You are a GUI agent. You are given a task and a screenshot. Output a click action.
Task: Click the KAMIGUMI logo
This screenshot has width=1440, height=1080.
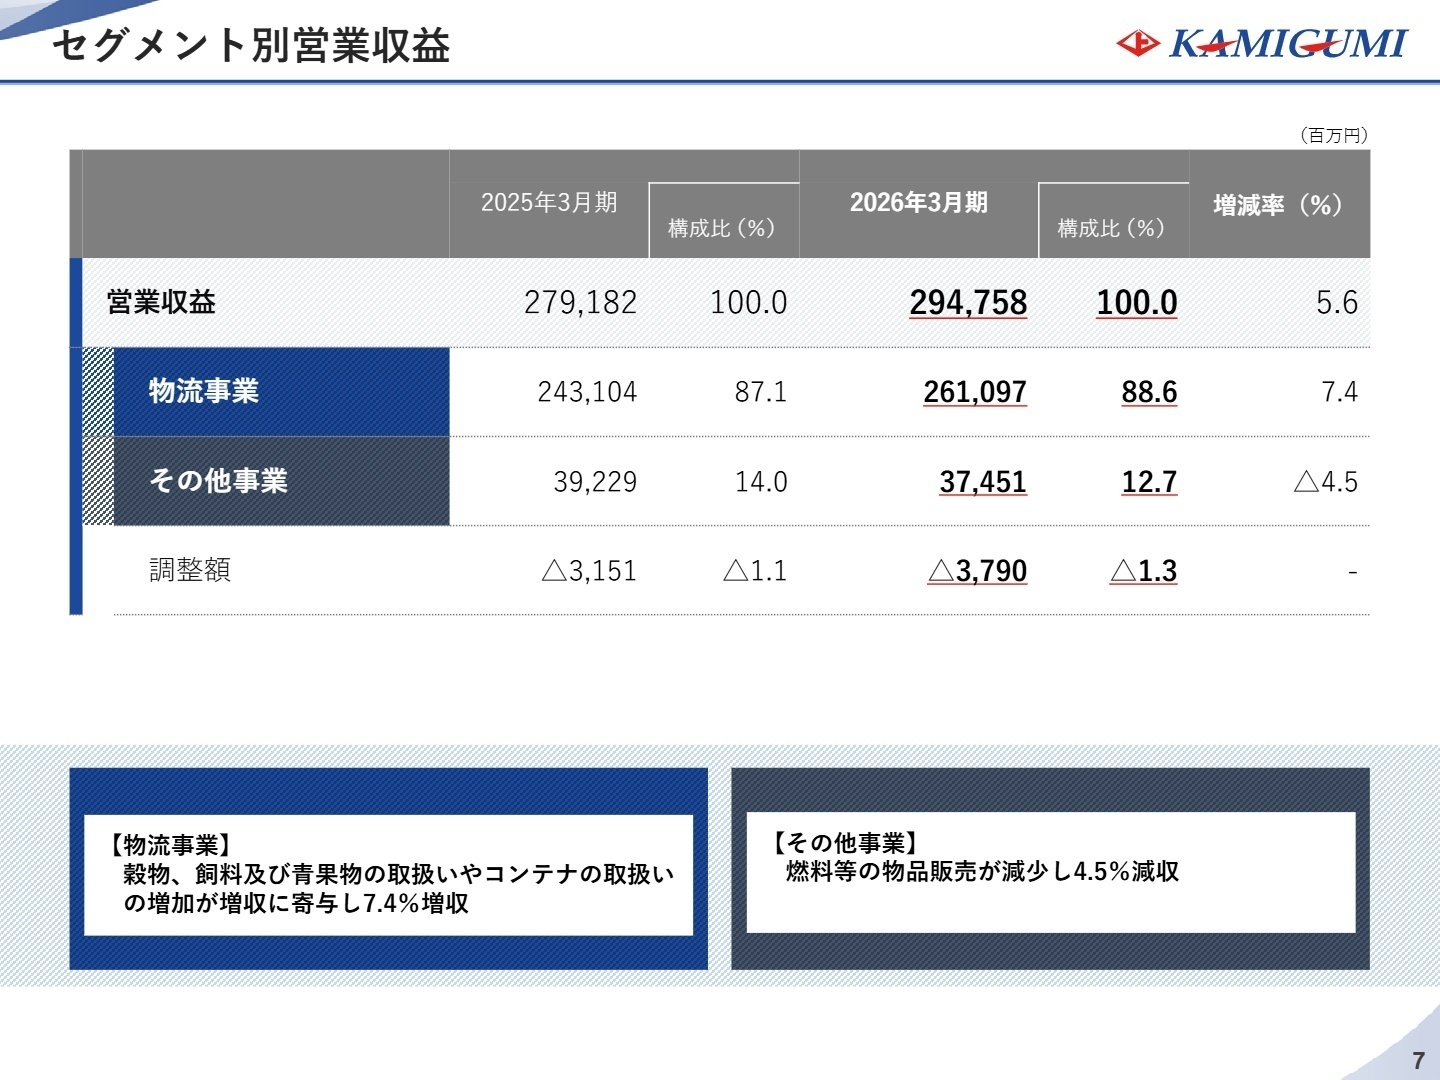(x=1261, y=43)
